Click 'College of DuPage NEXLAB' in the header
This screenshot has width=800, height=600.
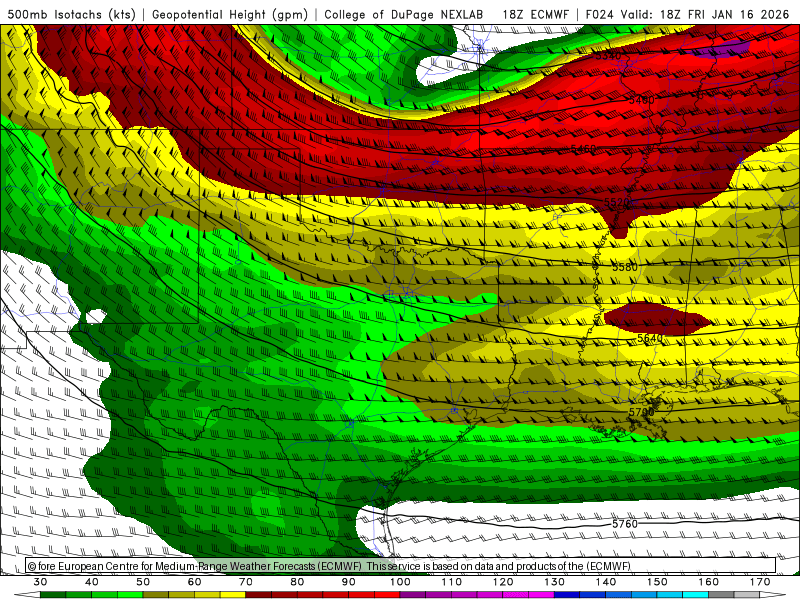click(x=404, y=14)
